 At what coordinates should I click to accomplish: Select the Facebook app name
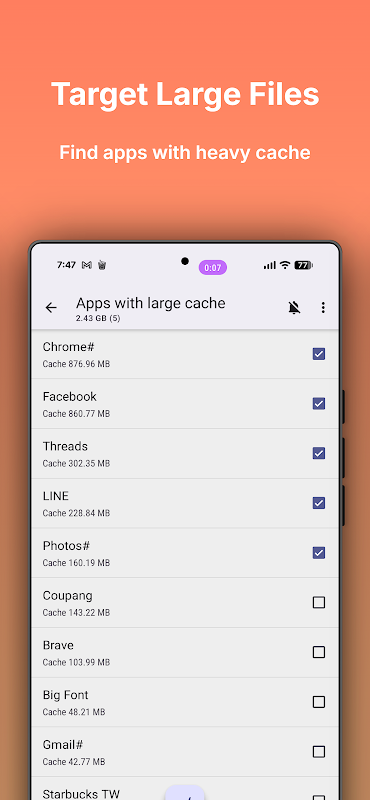pyautogui.click(x=69, y=396)
